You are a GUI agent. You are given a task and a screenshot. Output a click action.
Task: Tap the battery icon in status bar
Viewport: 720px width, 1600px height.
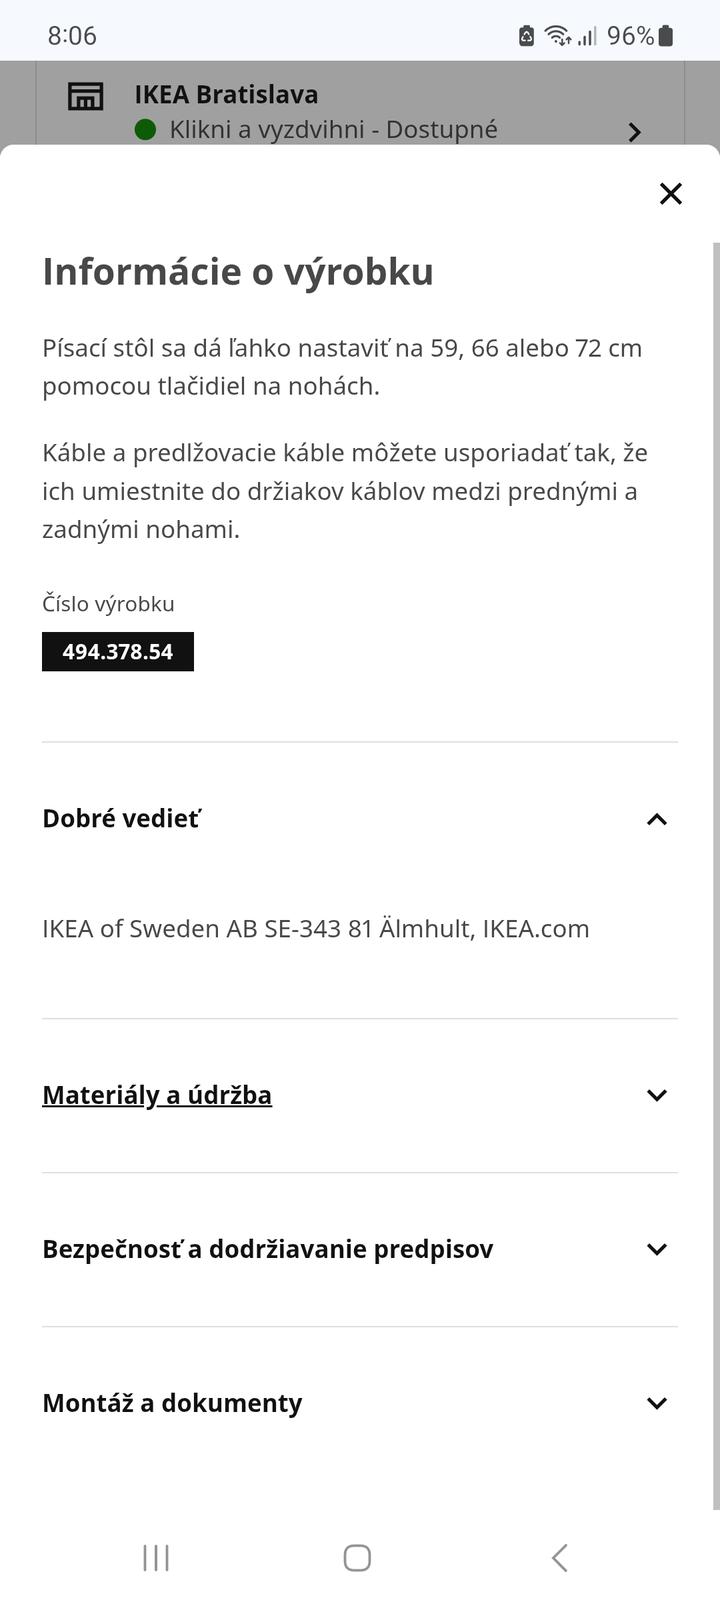pyautogui.click(x=666, y=36)
